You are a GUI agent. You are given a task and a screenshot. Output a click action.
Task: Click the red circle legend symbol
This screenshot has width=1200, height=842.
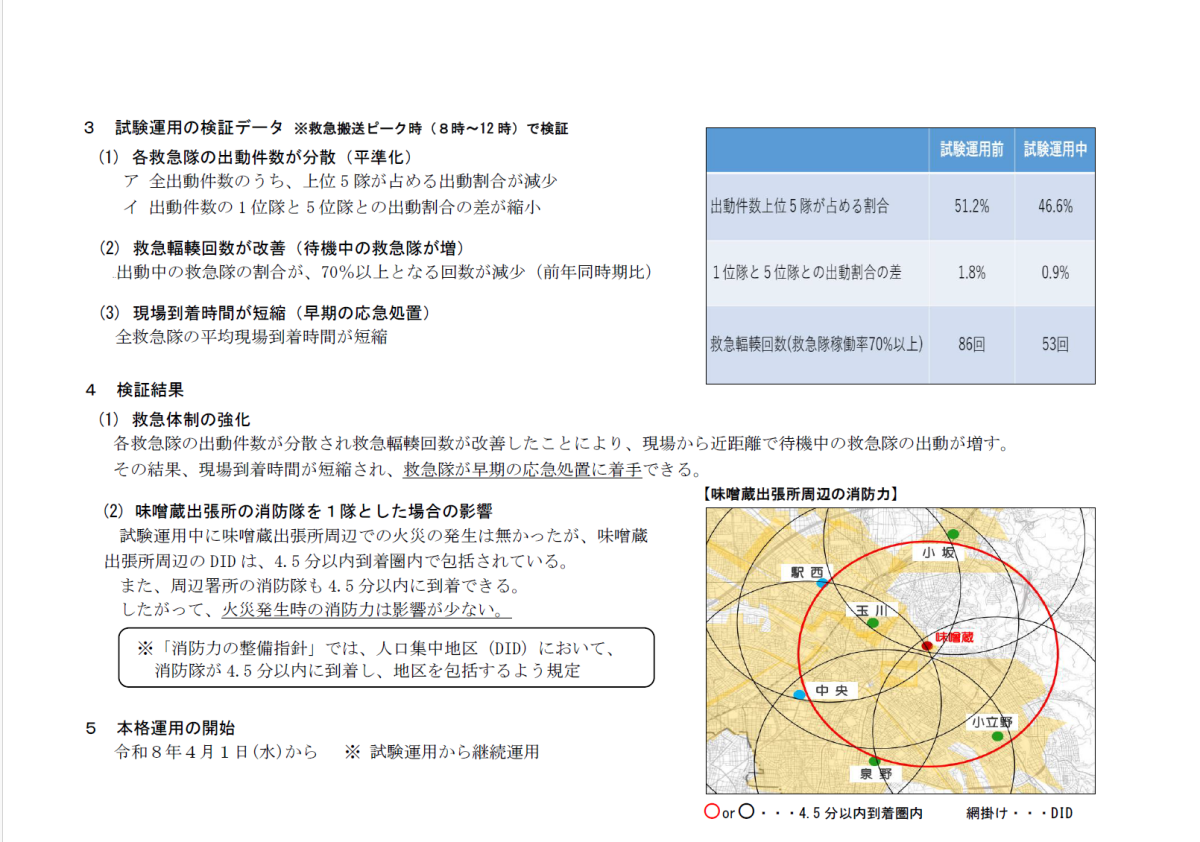coord(711,813)
